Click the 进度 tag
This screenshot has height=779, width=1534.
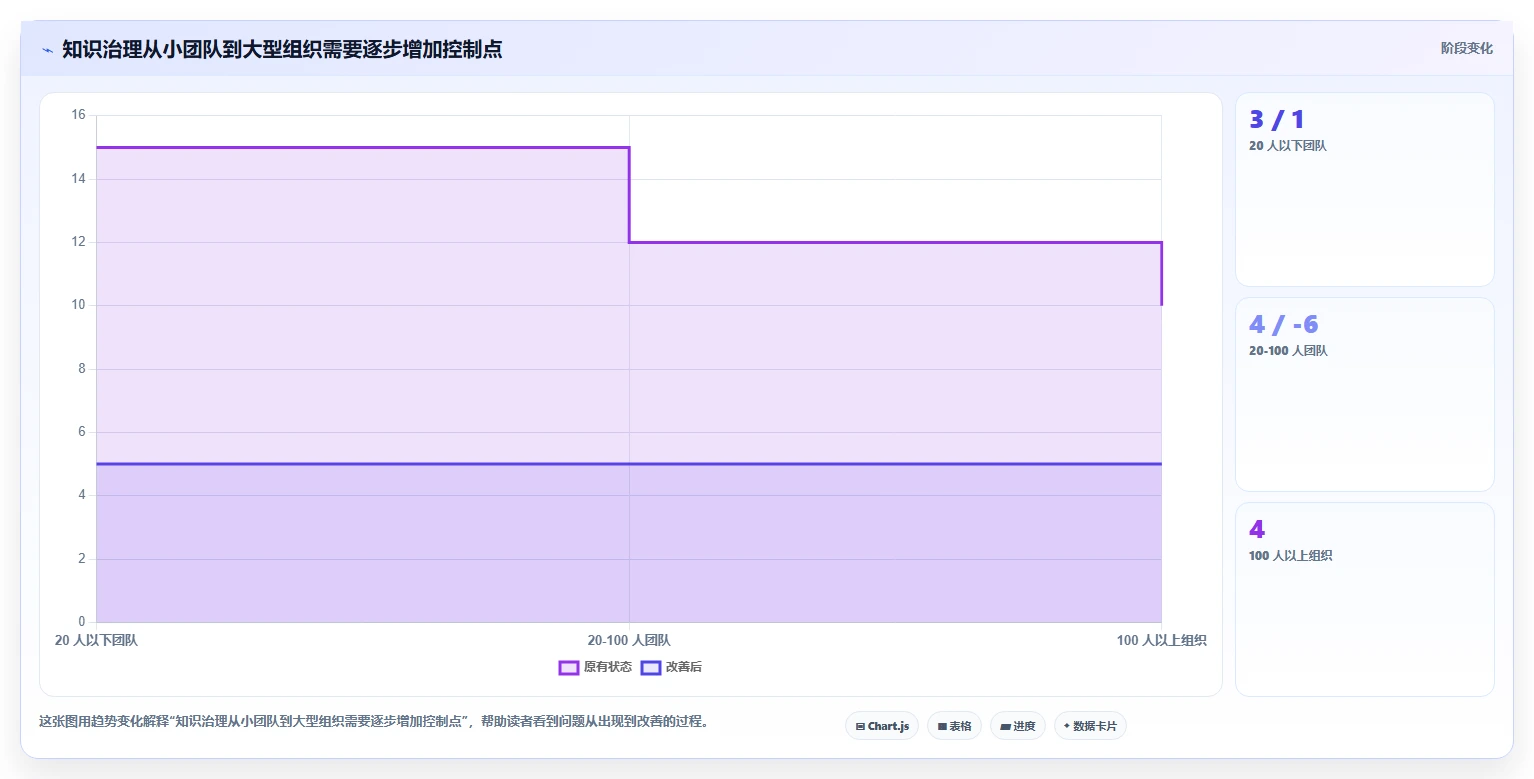tap(1018, 726)
